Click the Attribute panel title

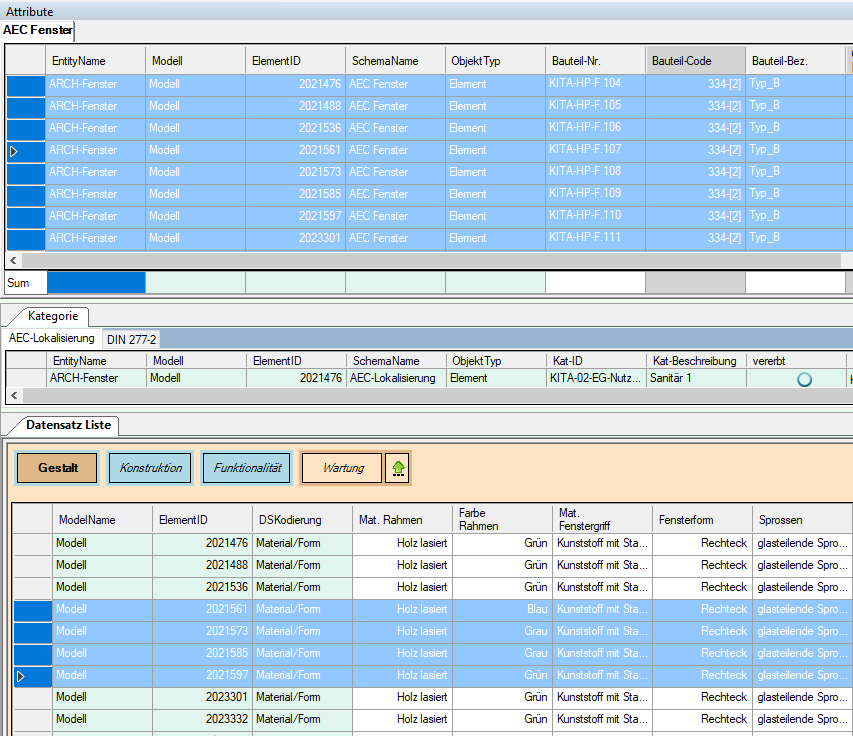[29, 11]
